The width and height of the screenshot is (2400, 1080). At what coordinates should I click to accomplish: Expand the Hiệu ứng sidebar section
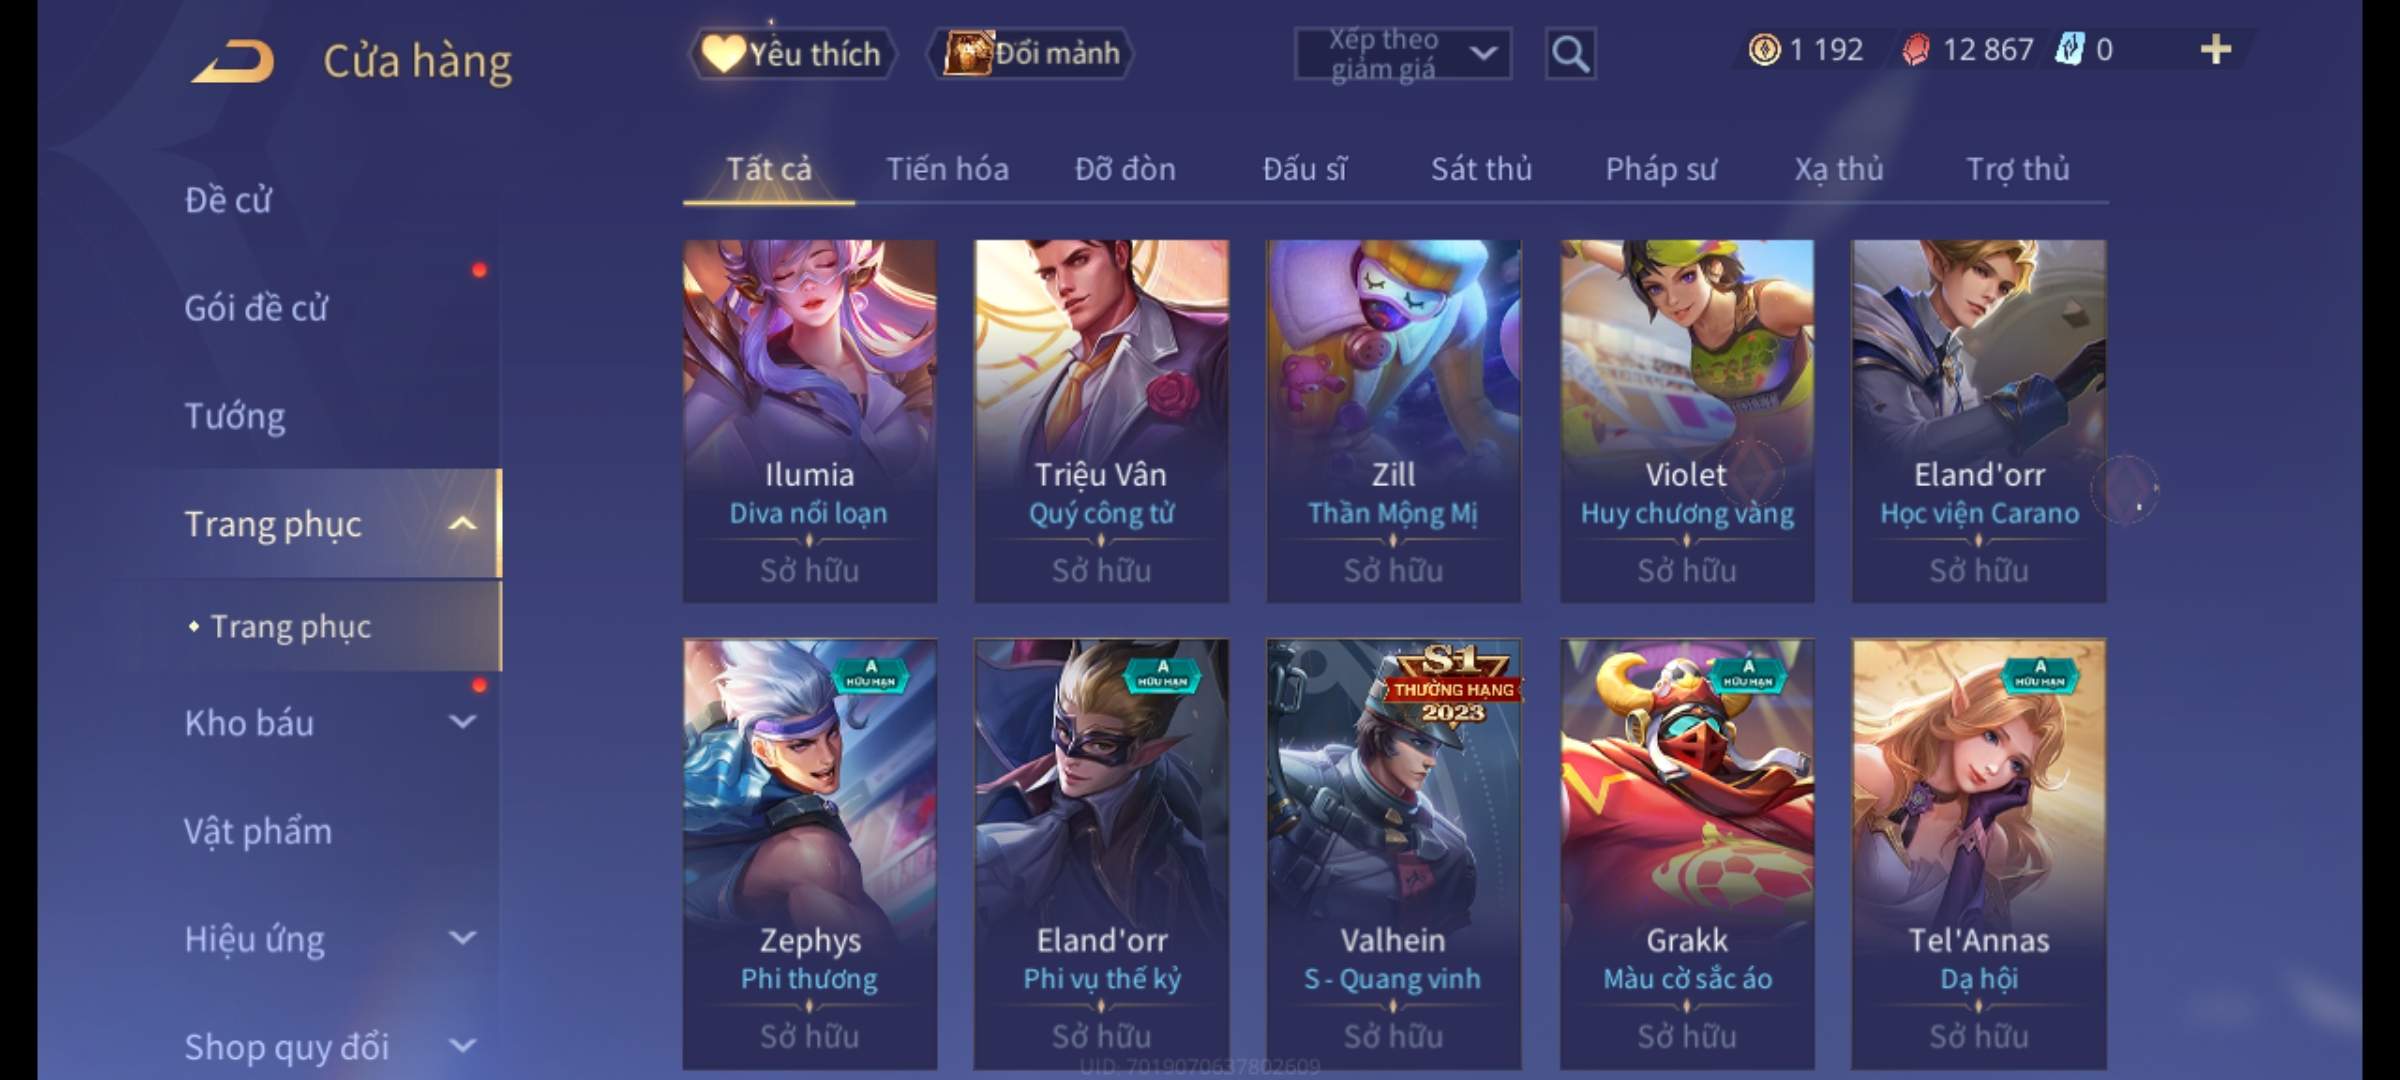click(462, 938)
